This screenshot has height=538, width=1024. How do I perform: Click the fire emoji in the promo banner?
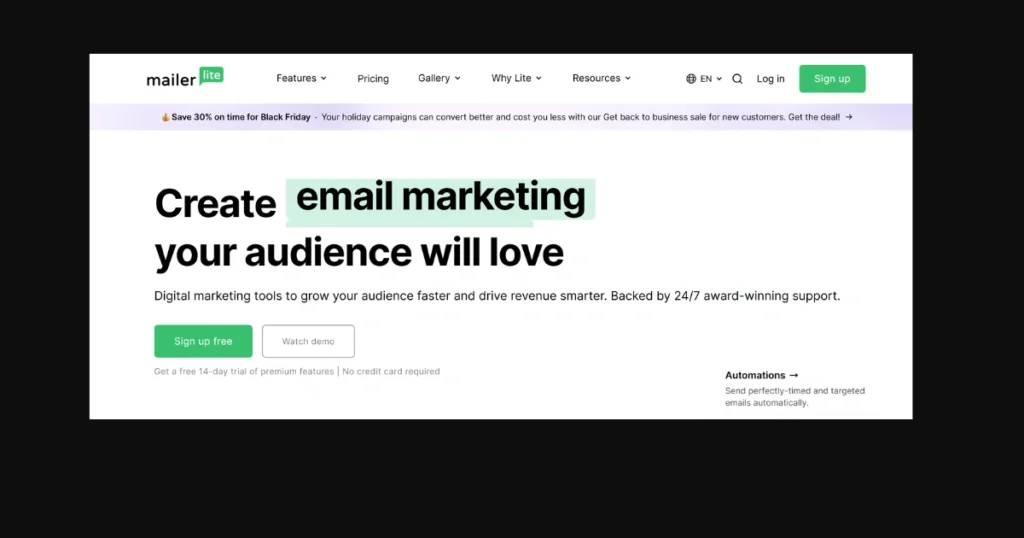166,117
